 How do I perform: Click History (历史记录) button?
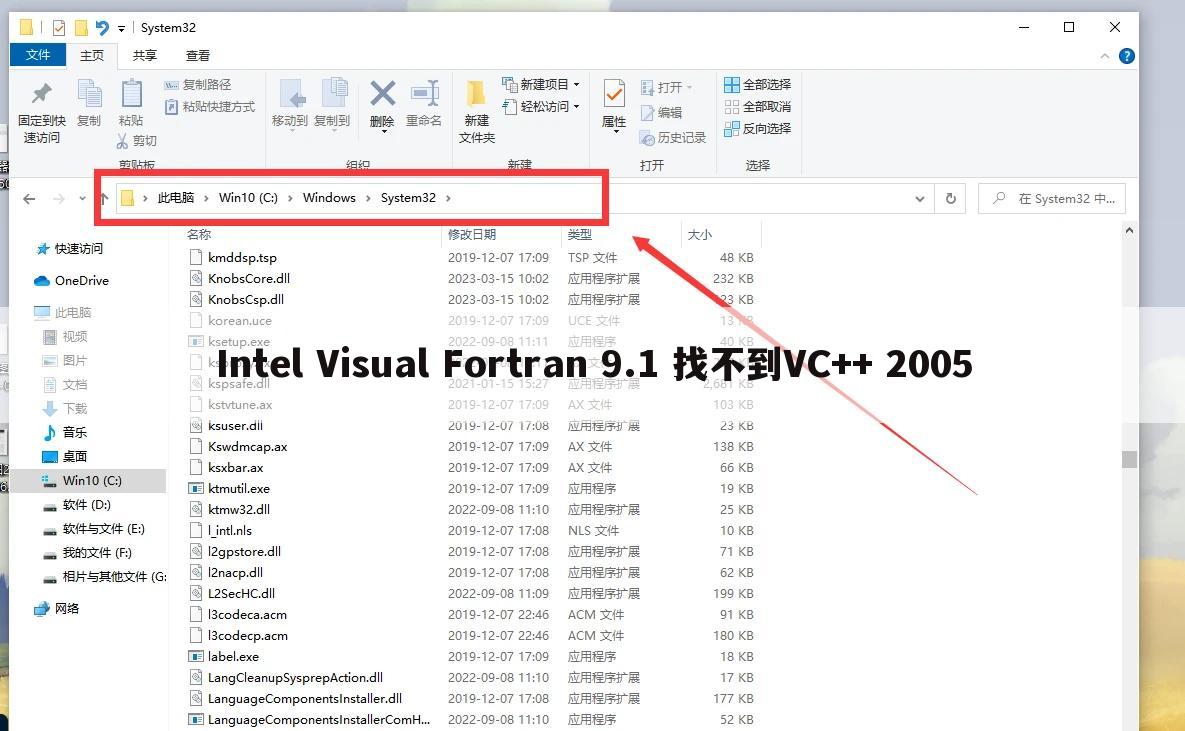click(x=673, y=138)
